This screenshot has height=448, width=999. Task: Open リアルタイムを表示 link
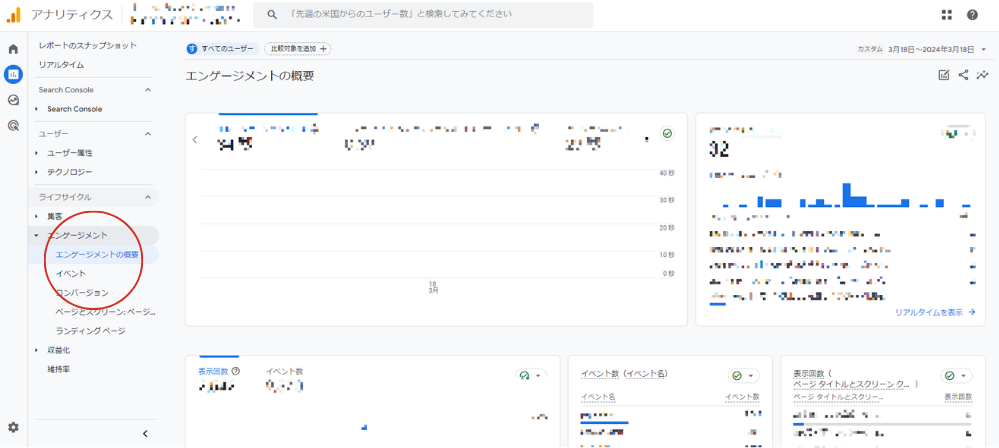point(935,312)
